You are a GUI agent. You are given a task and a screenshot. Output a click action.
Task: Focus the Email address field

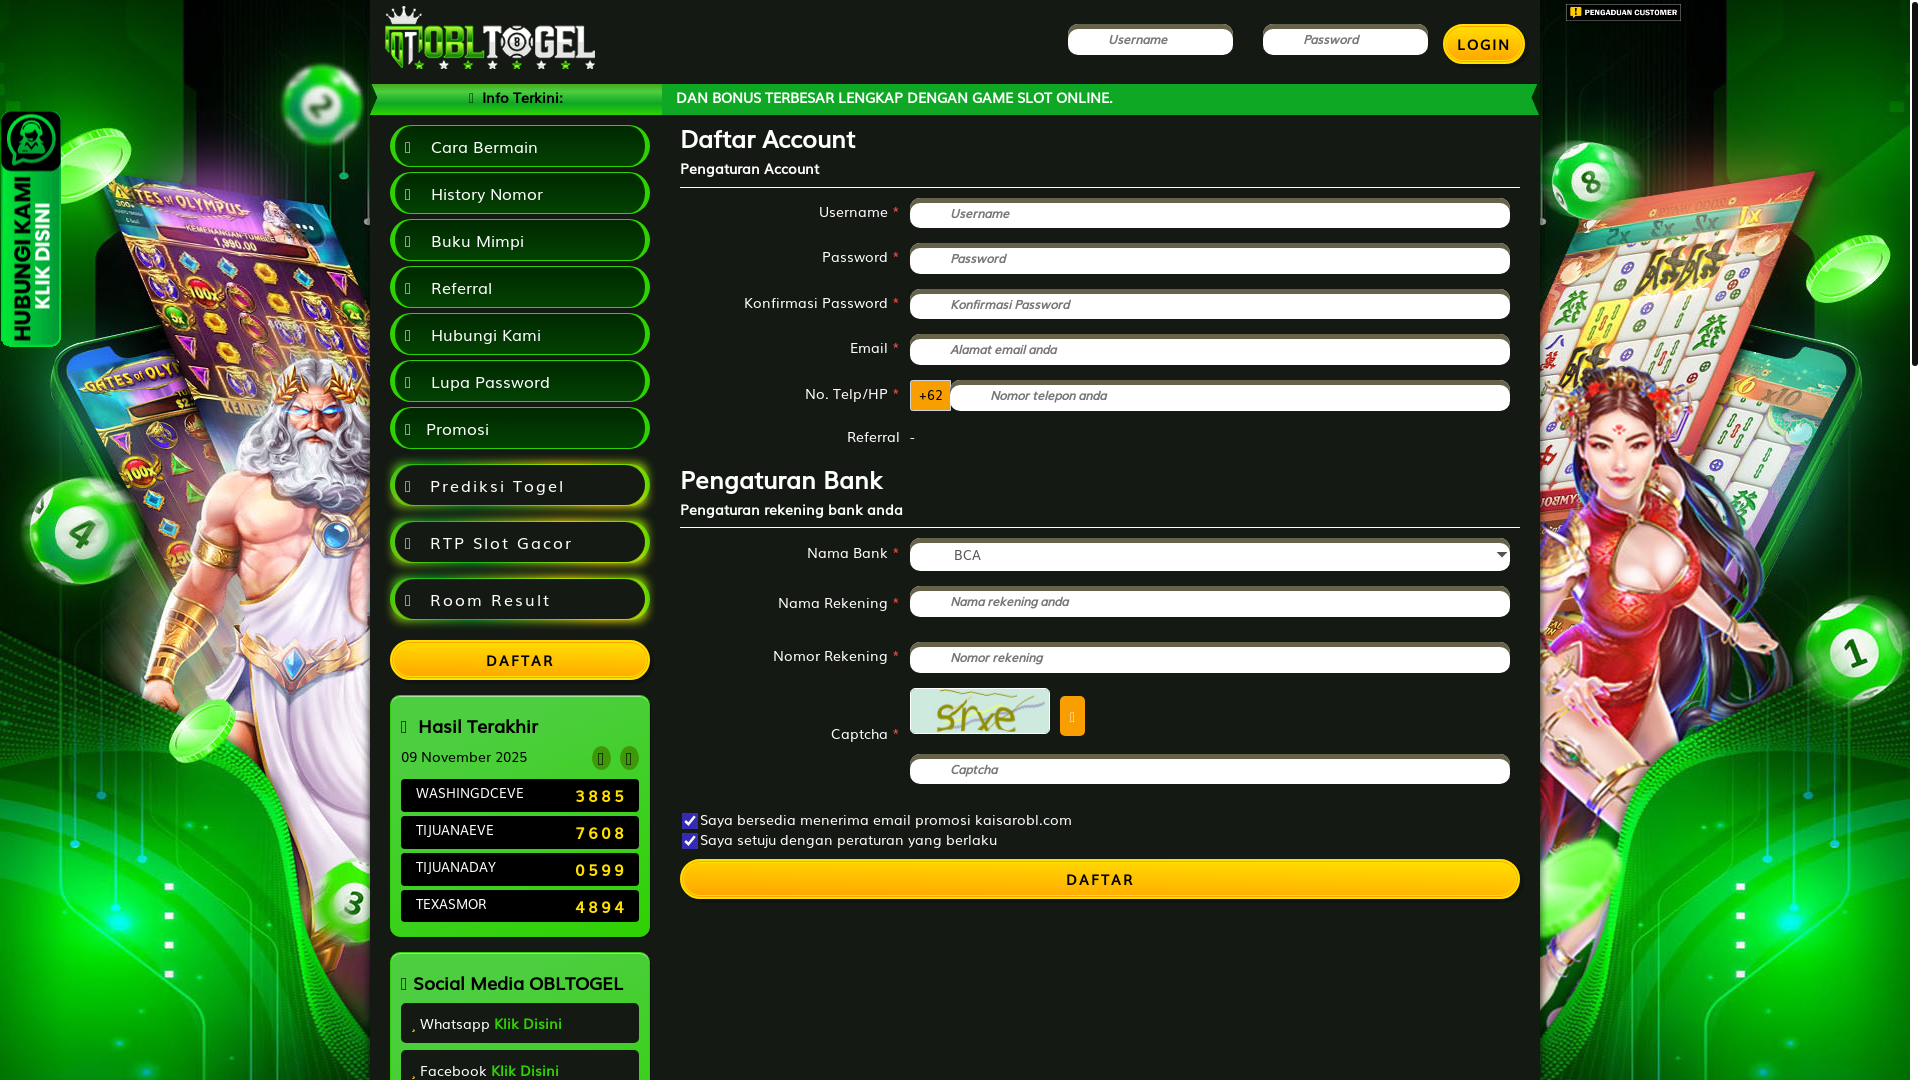1210,349
